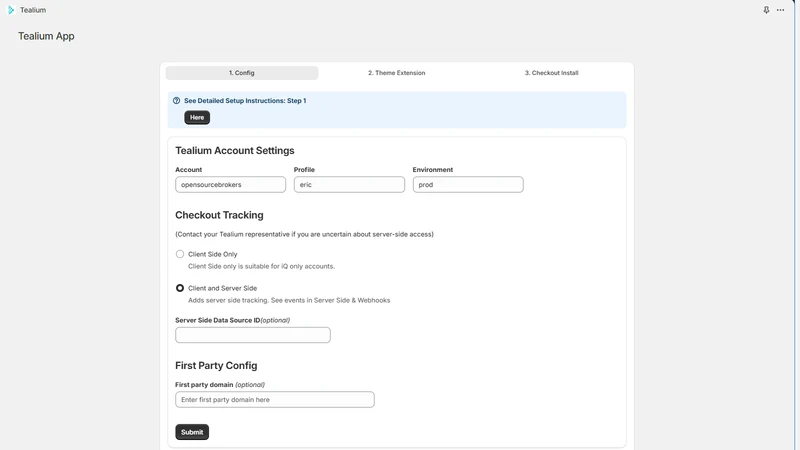Click the Here button for setup instructions
800x450 pixels.
tap(197, 117)
